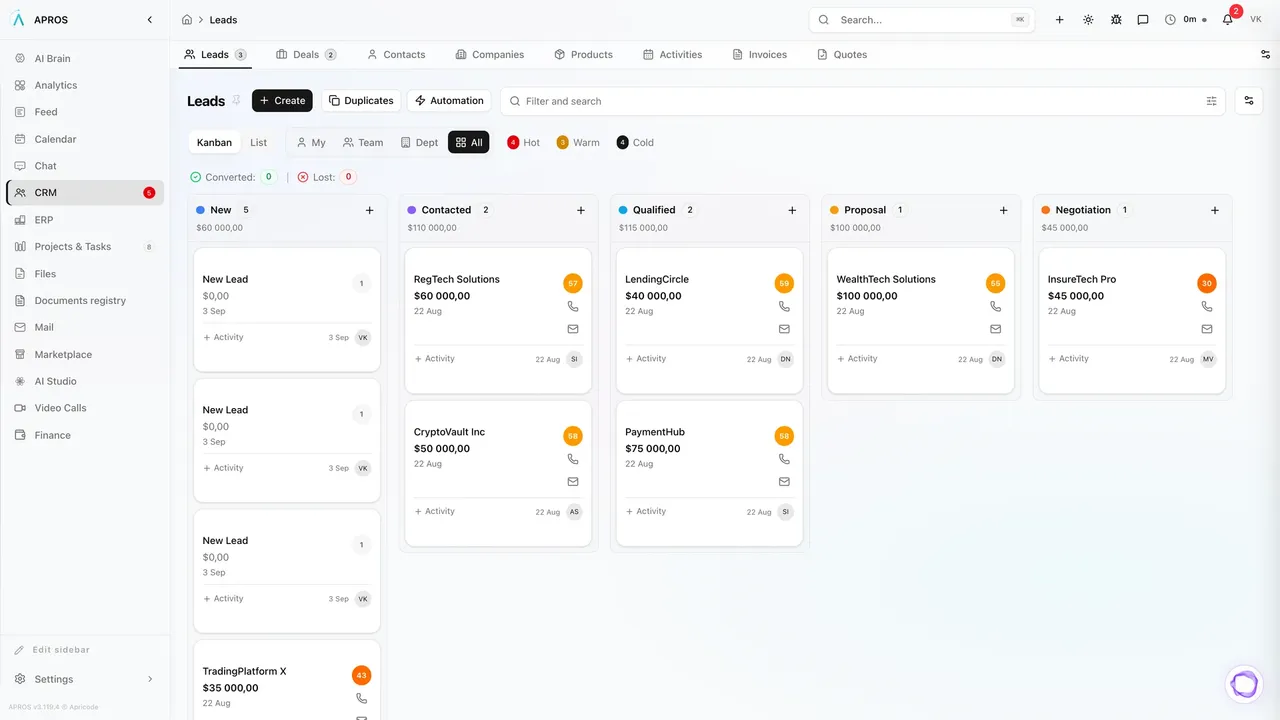Open the Invoices tab
The image size is (1280, 720).
(x=759, y=55)
